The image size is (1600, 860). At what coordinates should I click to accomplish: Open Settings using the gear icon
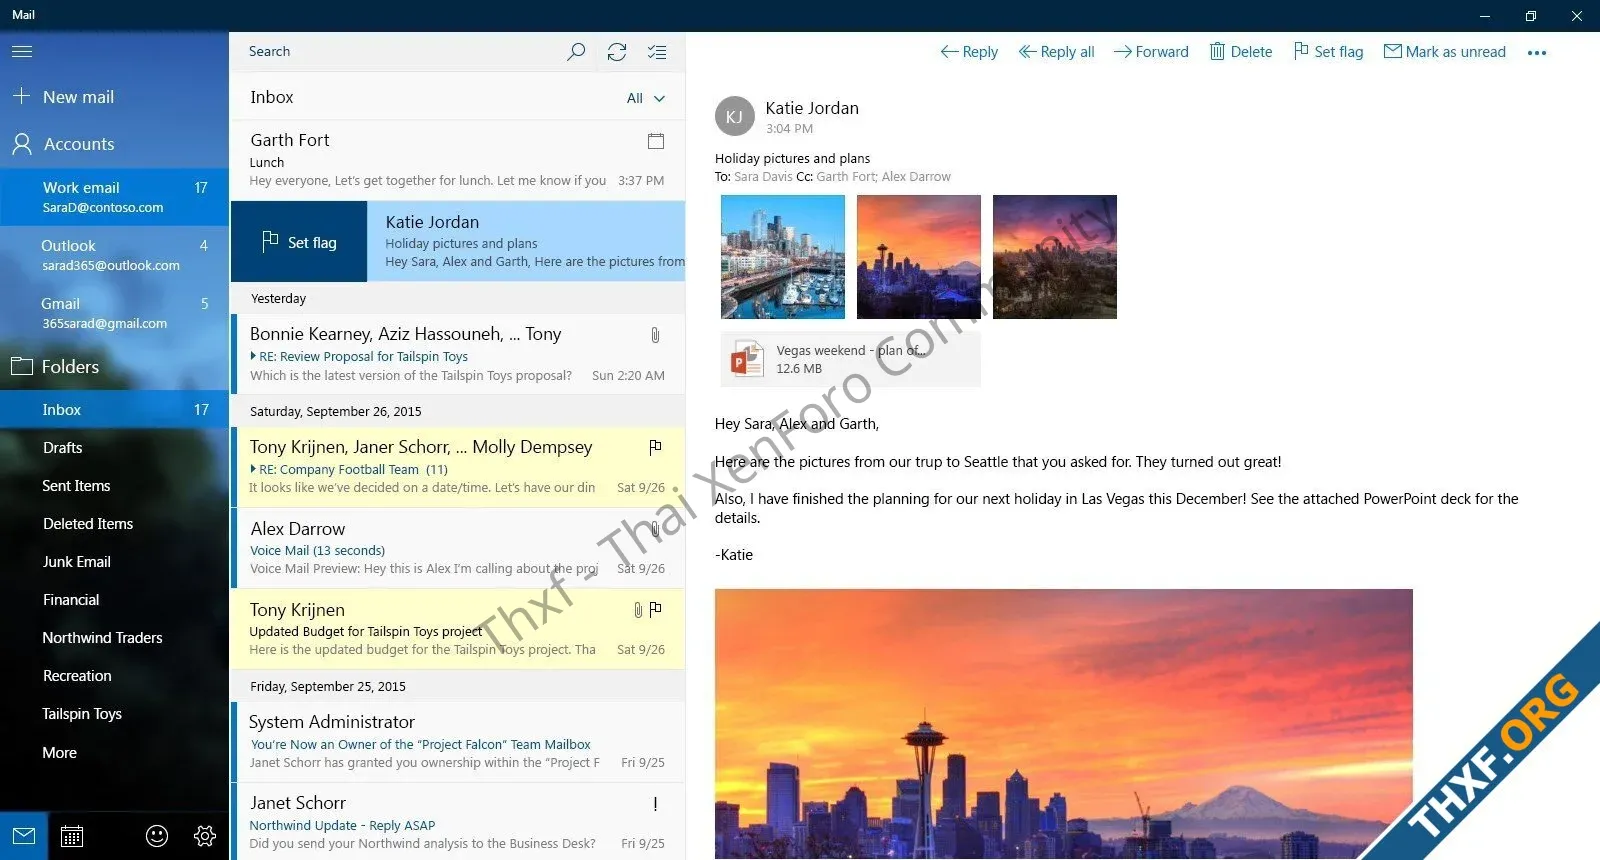205,836
